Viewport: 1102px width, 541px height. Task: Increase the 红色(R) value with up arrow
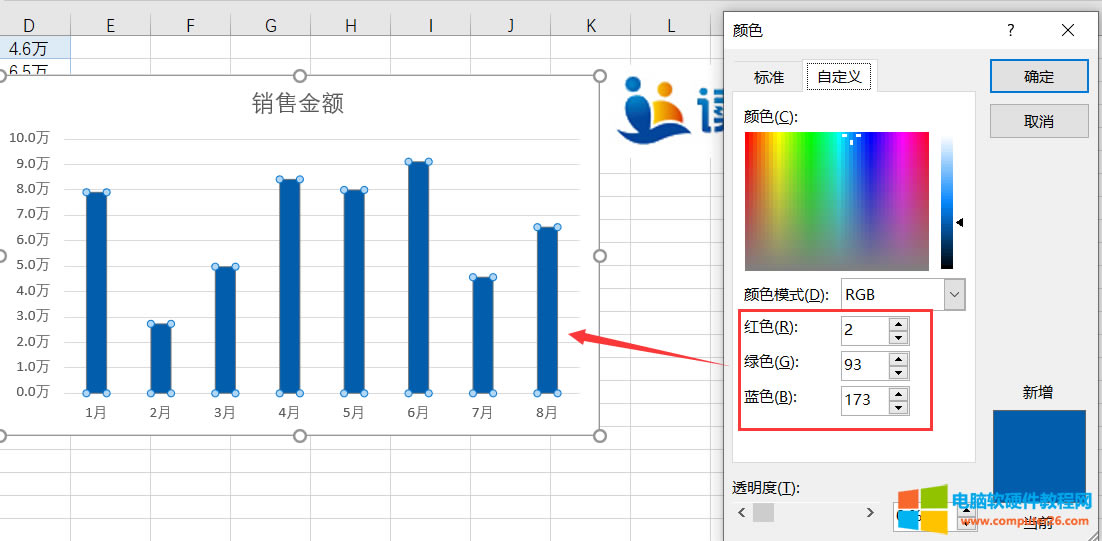click(898, 323)
